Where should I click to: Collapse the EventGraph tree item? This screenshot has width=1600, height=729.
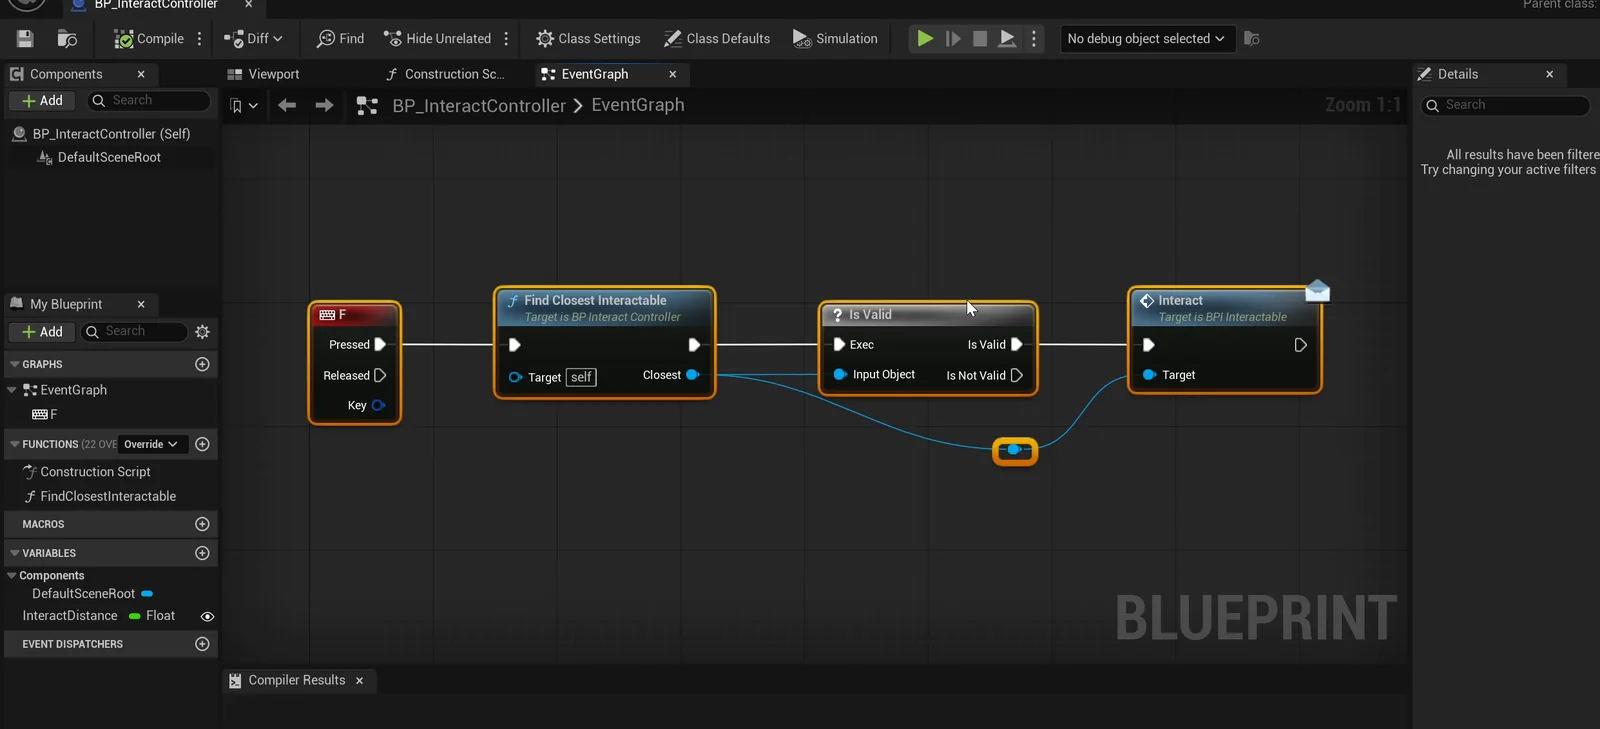point(11,390)
